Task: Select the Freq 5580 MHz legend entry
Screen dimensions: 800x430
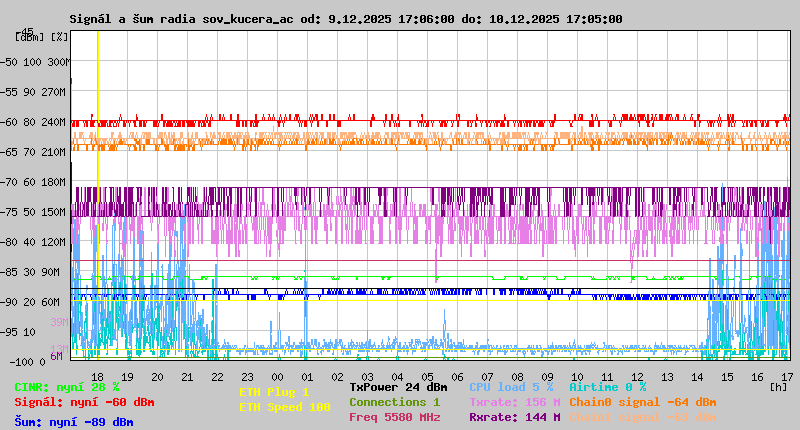Action: click(x=394, y=417)
